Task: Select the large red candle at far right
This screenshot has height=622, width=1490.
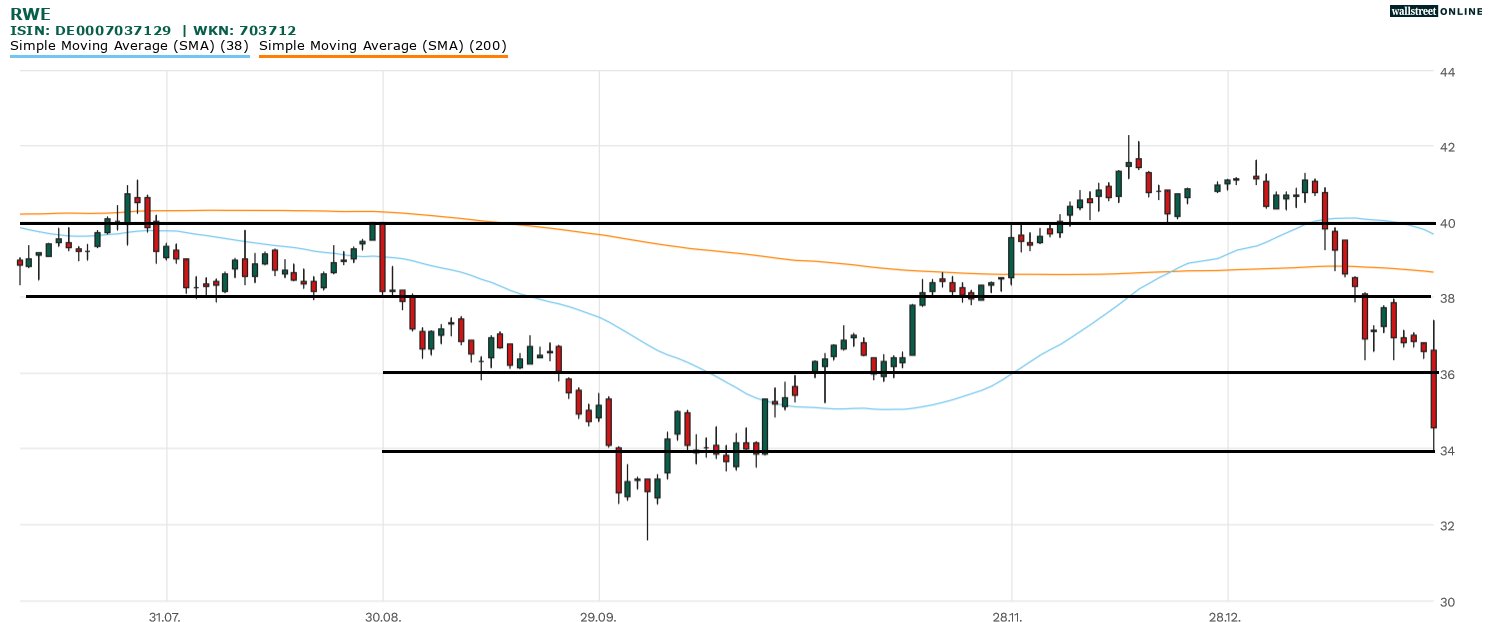Action: (x=1433, y=389)
